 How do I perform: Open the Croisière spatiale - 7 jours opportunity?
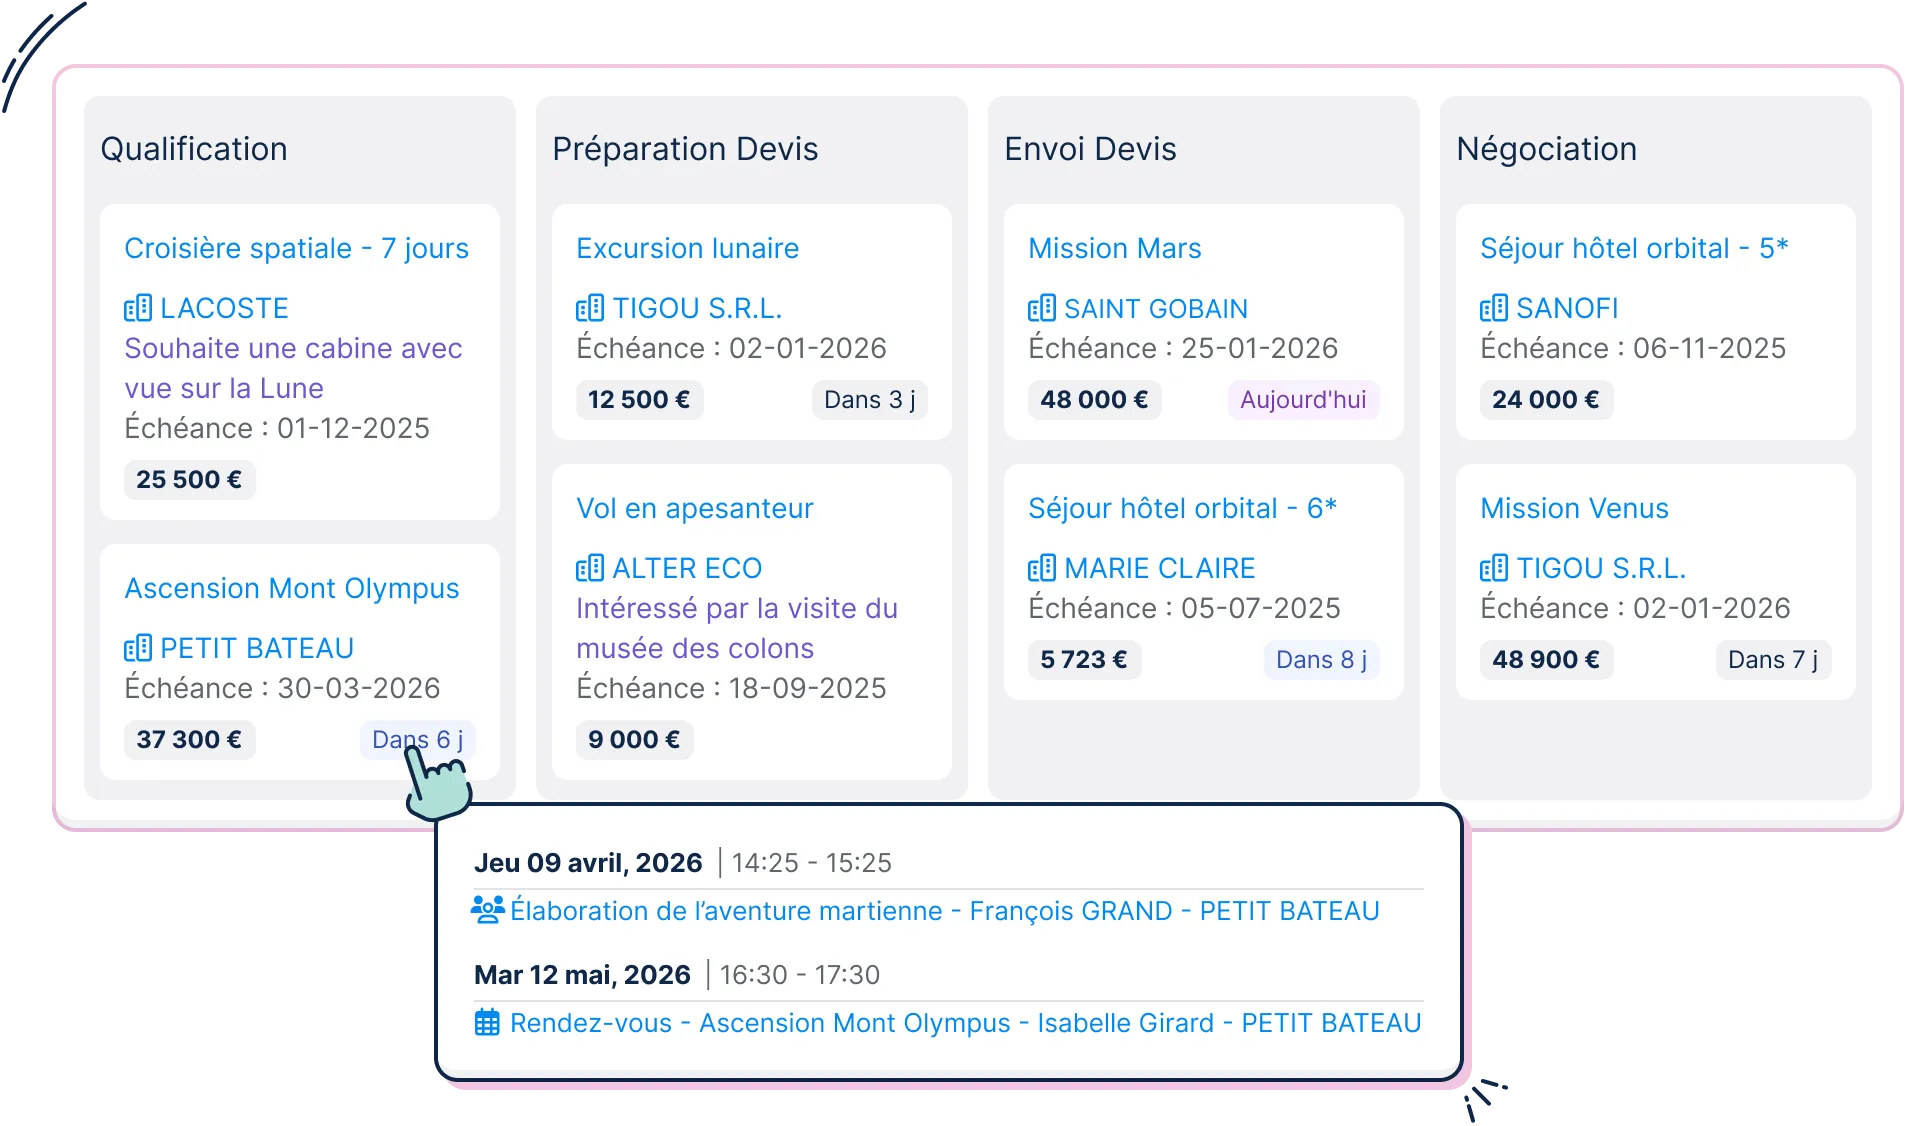pos(296,248)
